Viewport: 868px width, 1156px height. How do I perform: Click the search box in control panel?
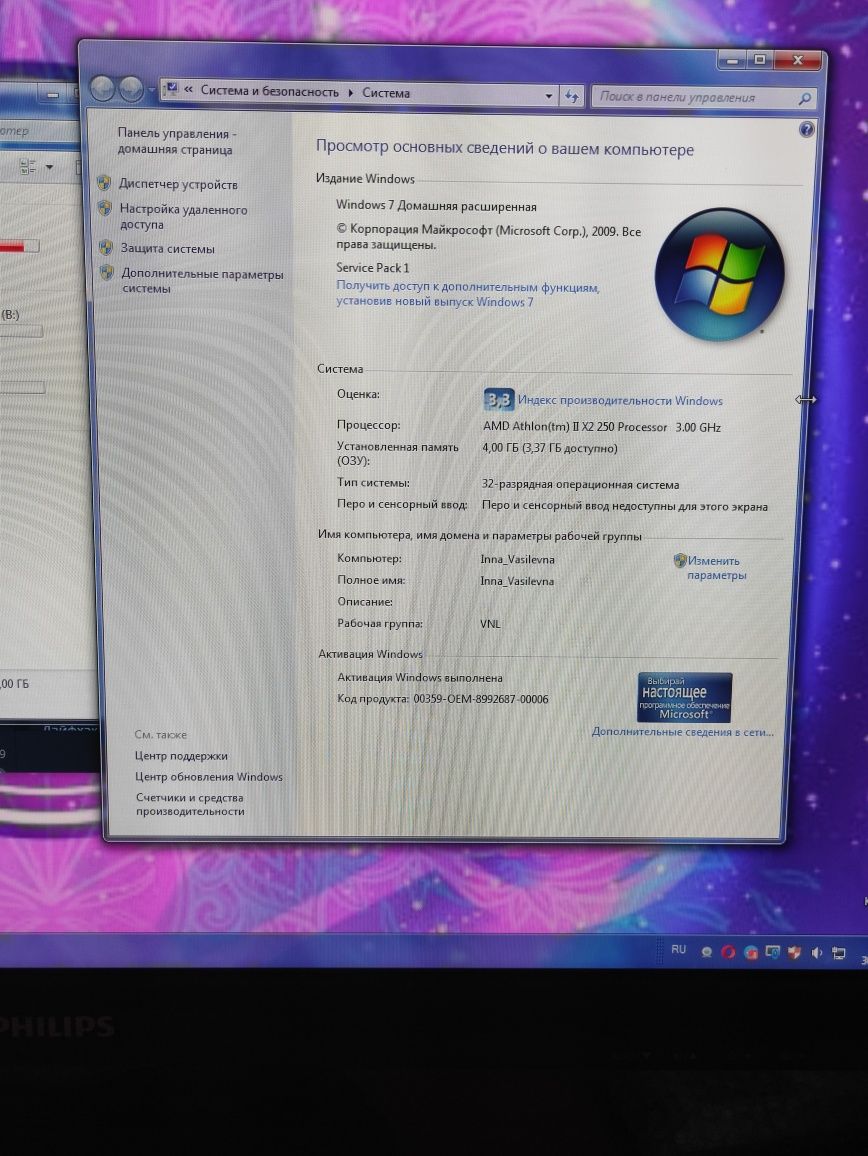click(x=703, y=97)
